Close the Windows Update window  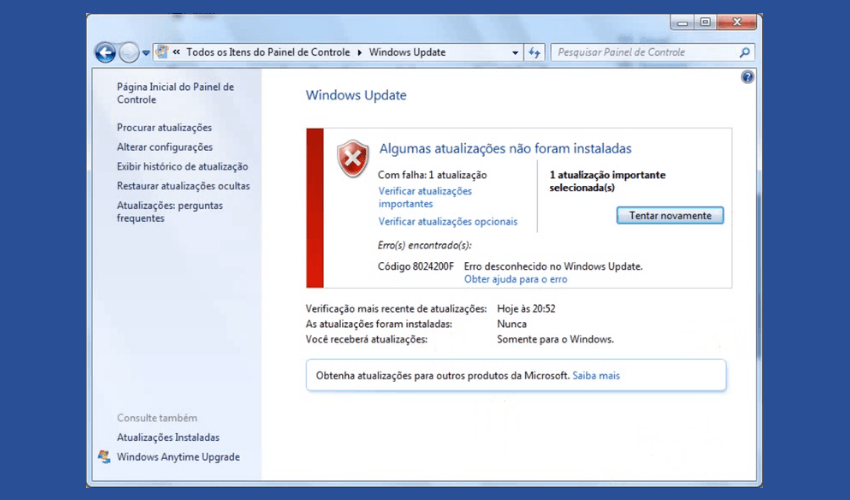(737, 22)
